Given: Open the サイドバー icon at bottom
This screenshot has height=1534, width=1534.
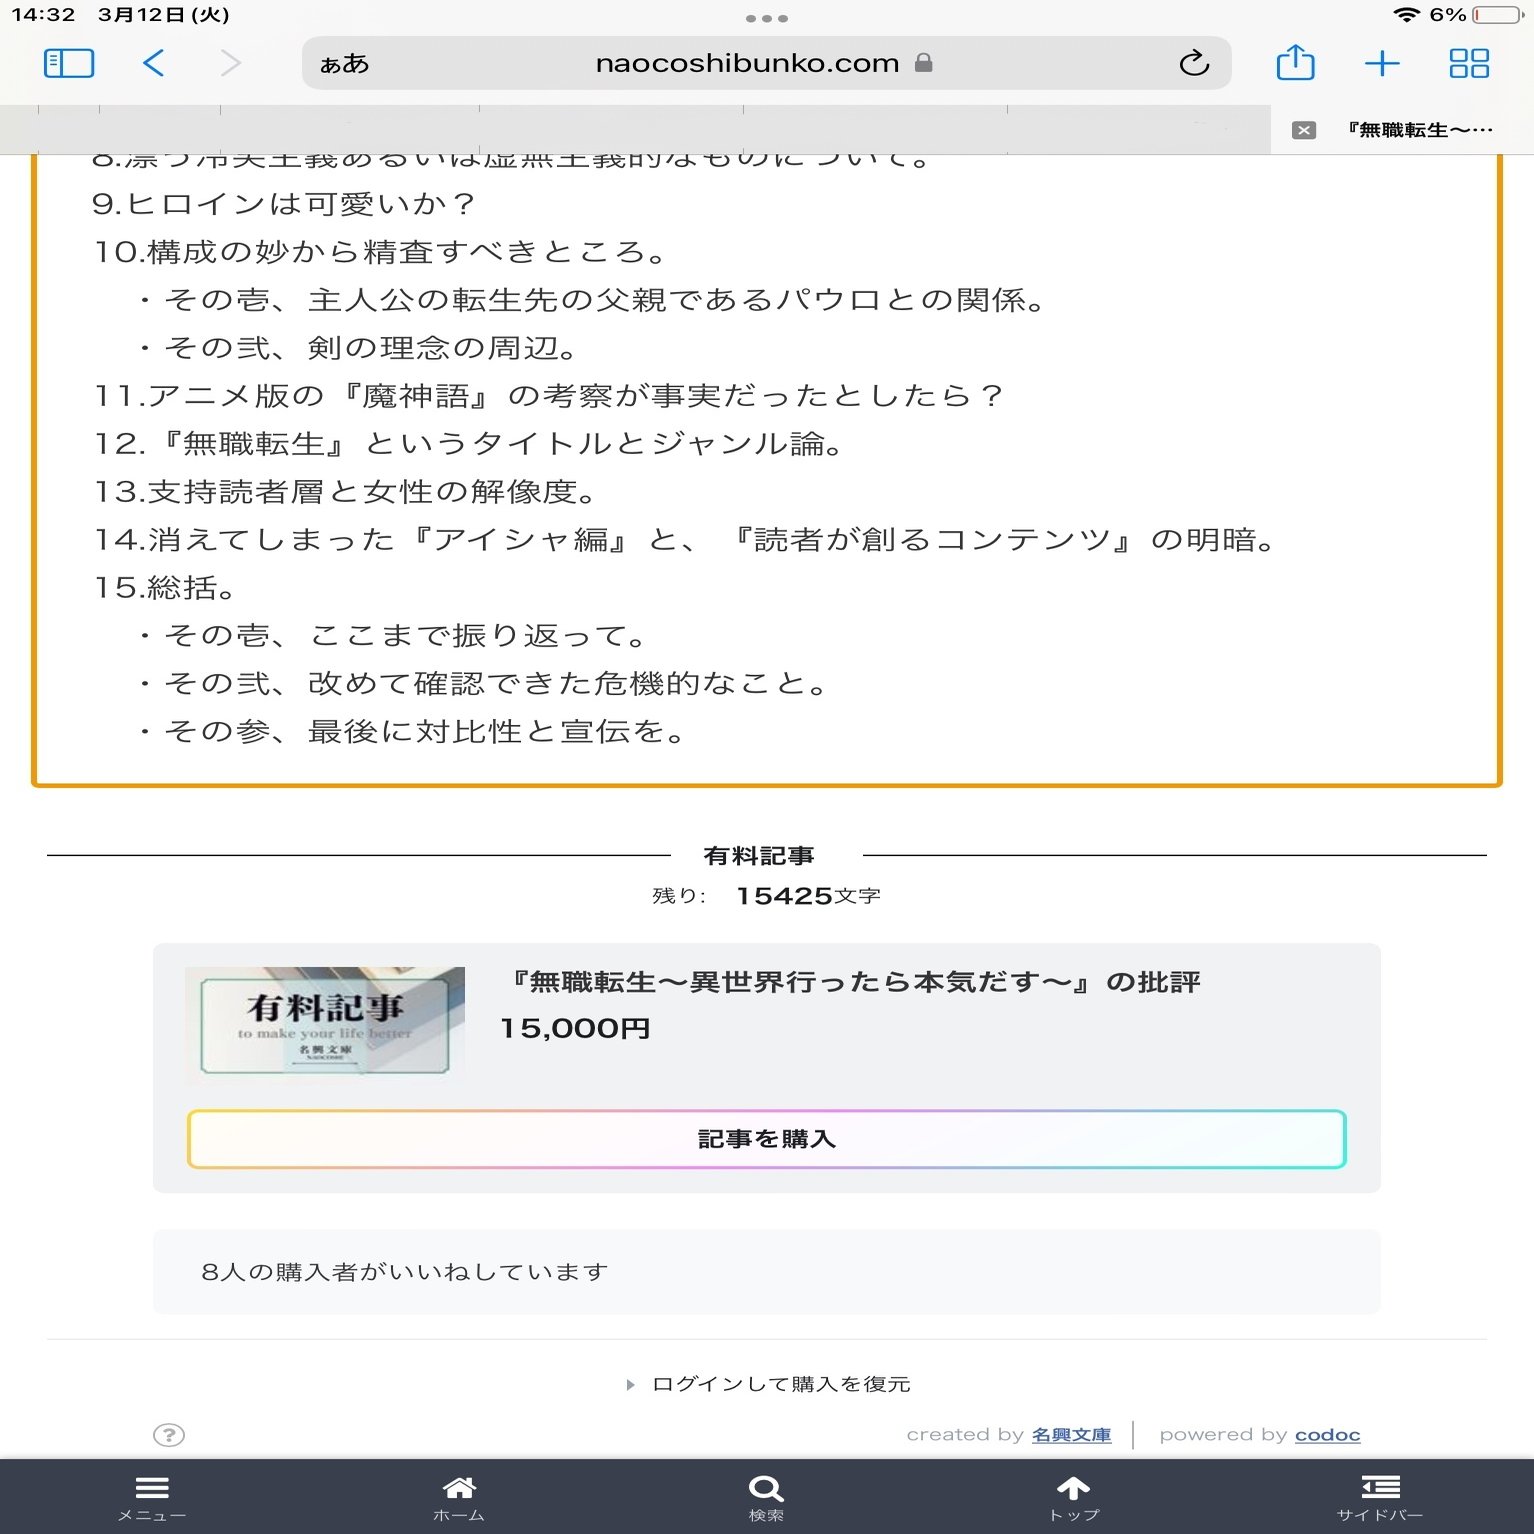Looking at the screenshot, I should pyautogui.click(x=1380, y=1497).
